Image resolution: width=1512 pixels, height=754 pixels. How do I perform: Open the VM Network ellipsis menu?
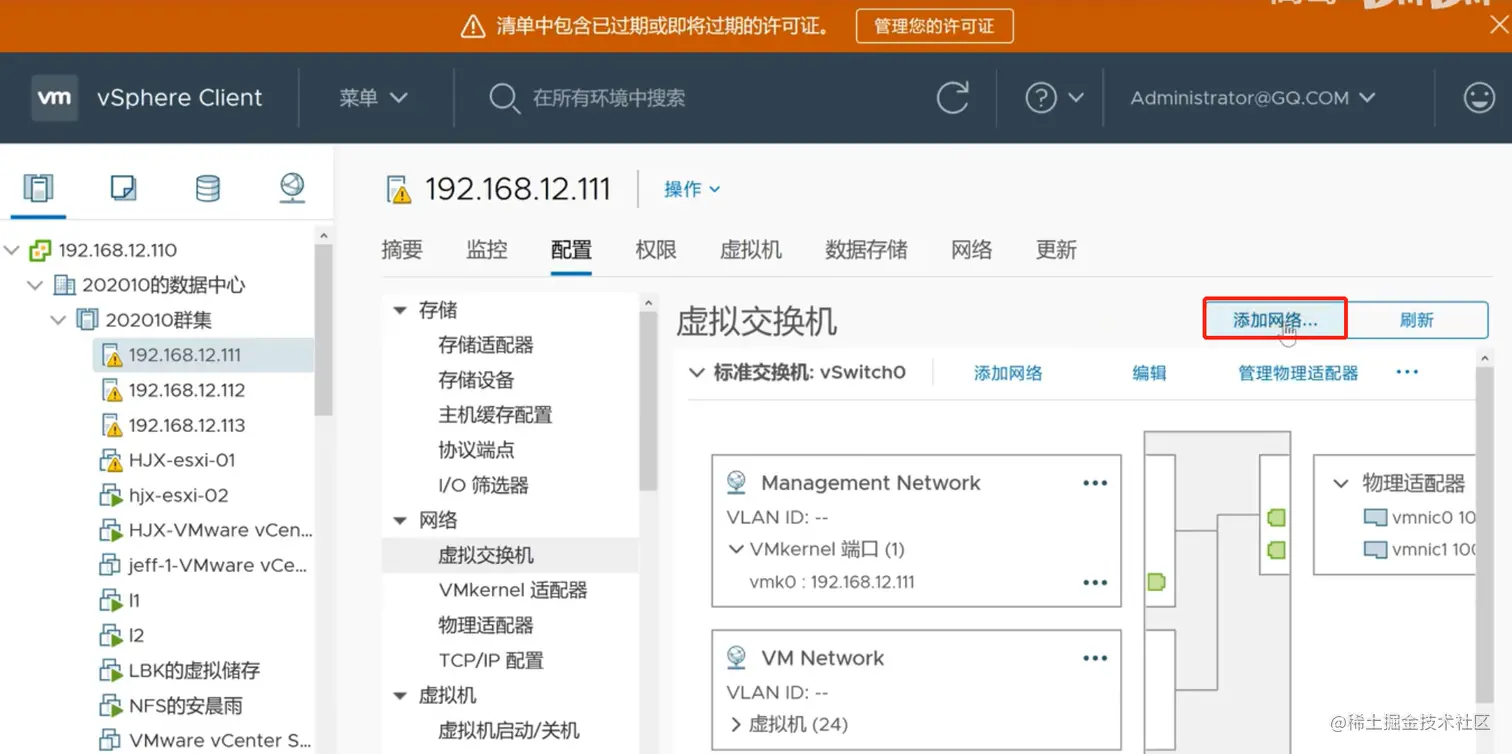coord(1095,658)
